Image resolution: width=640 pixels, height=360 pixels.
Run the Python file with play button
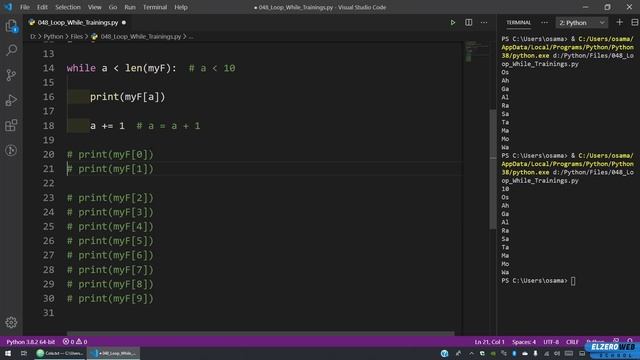(x=453, y=23)
